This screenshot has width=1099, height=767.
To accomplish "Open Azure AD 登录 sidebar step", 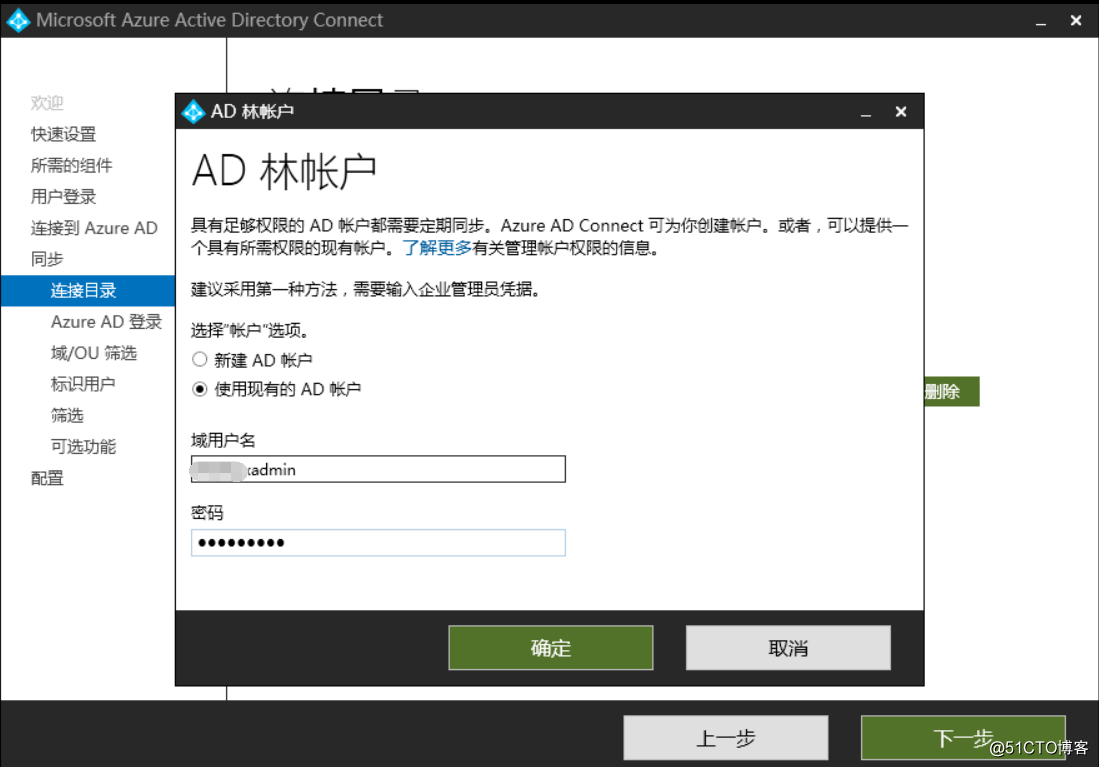I will coord(106,322).
